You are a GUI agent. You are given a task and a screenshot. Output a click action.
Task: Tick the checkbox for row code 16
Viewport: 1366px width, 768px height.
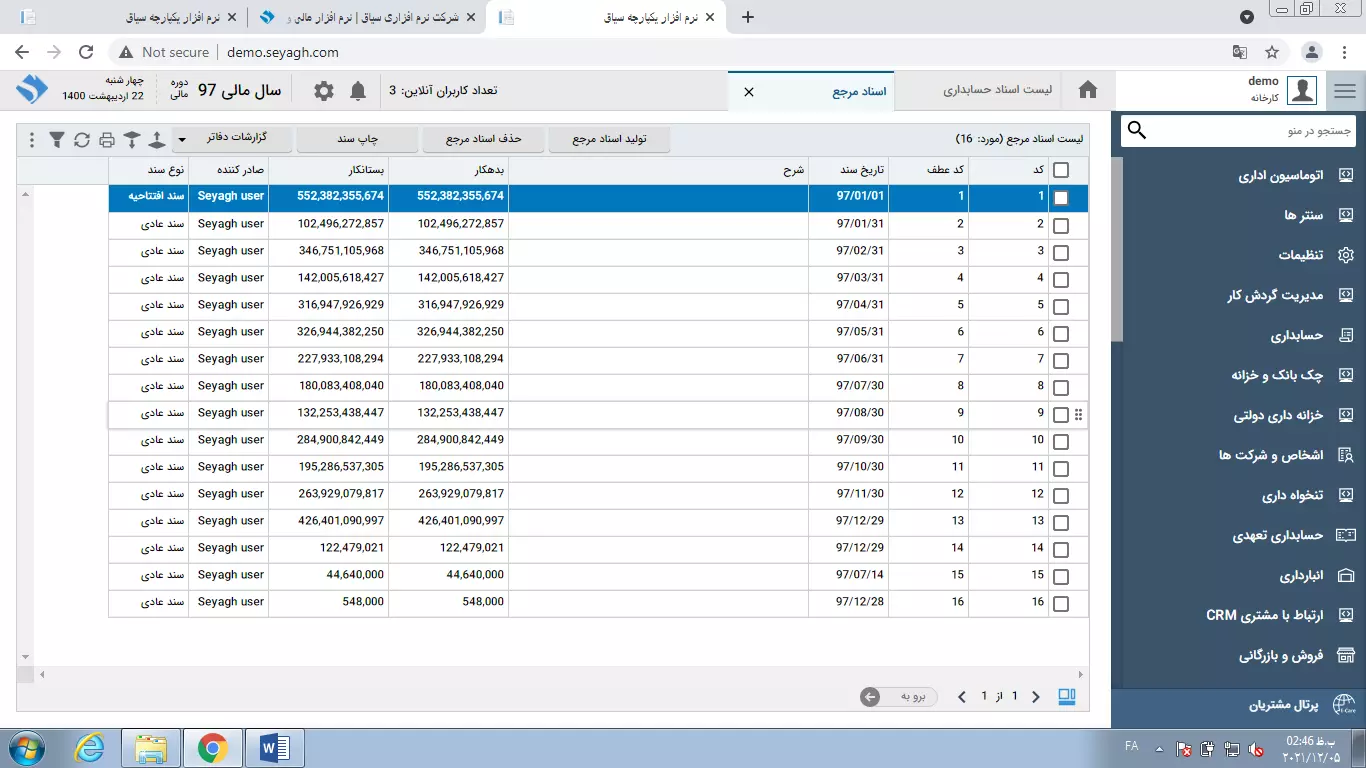1061,604
